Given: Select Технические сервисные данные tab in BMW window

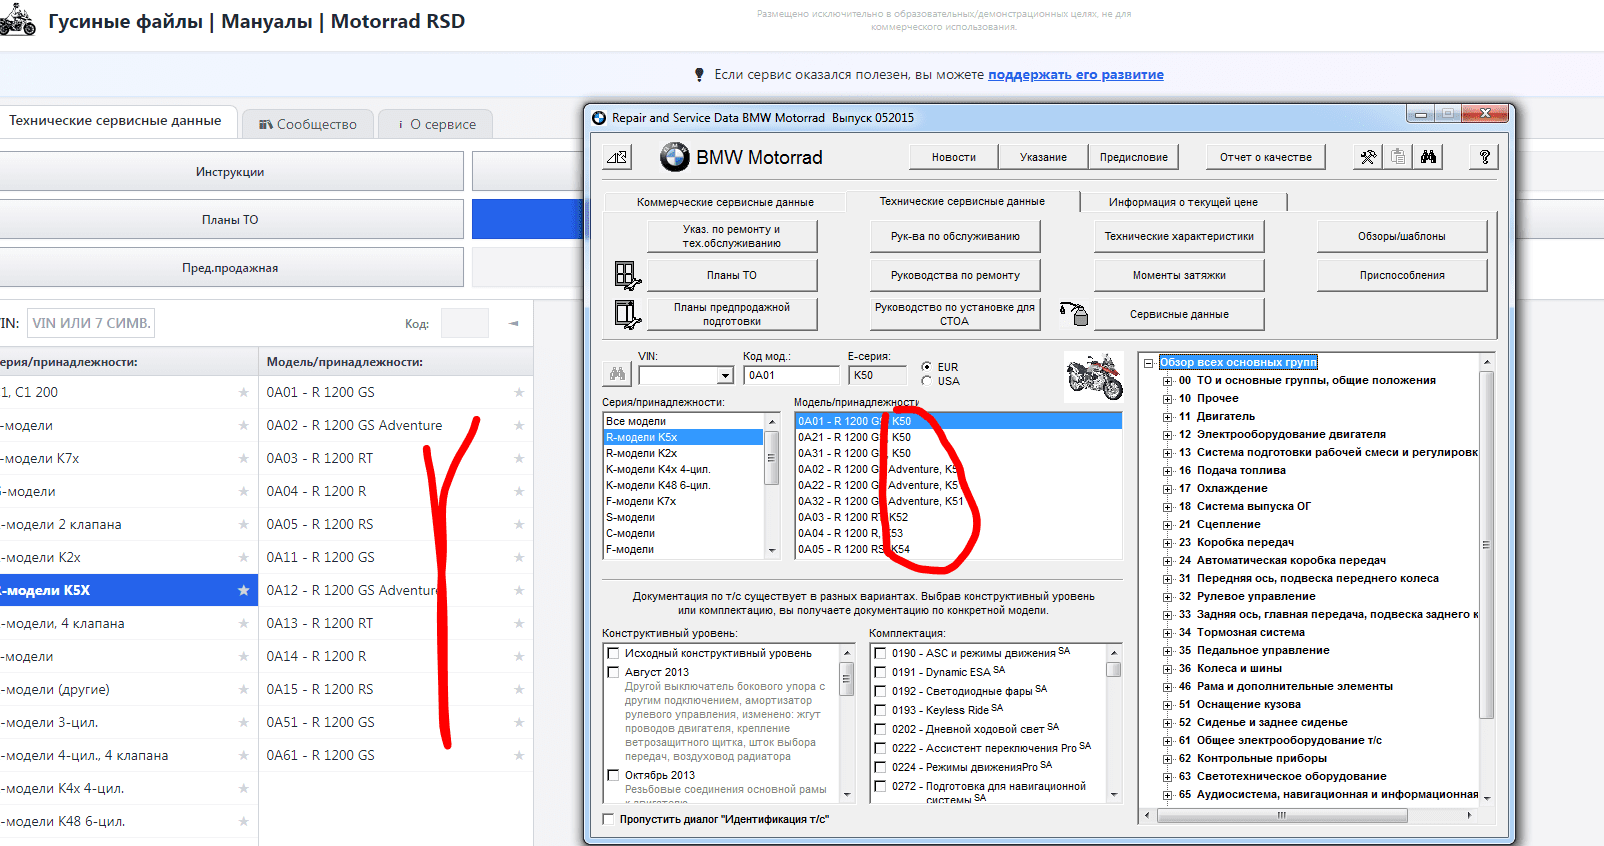Looking at the screenshot, I should click(962, 201).
